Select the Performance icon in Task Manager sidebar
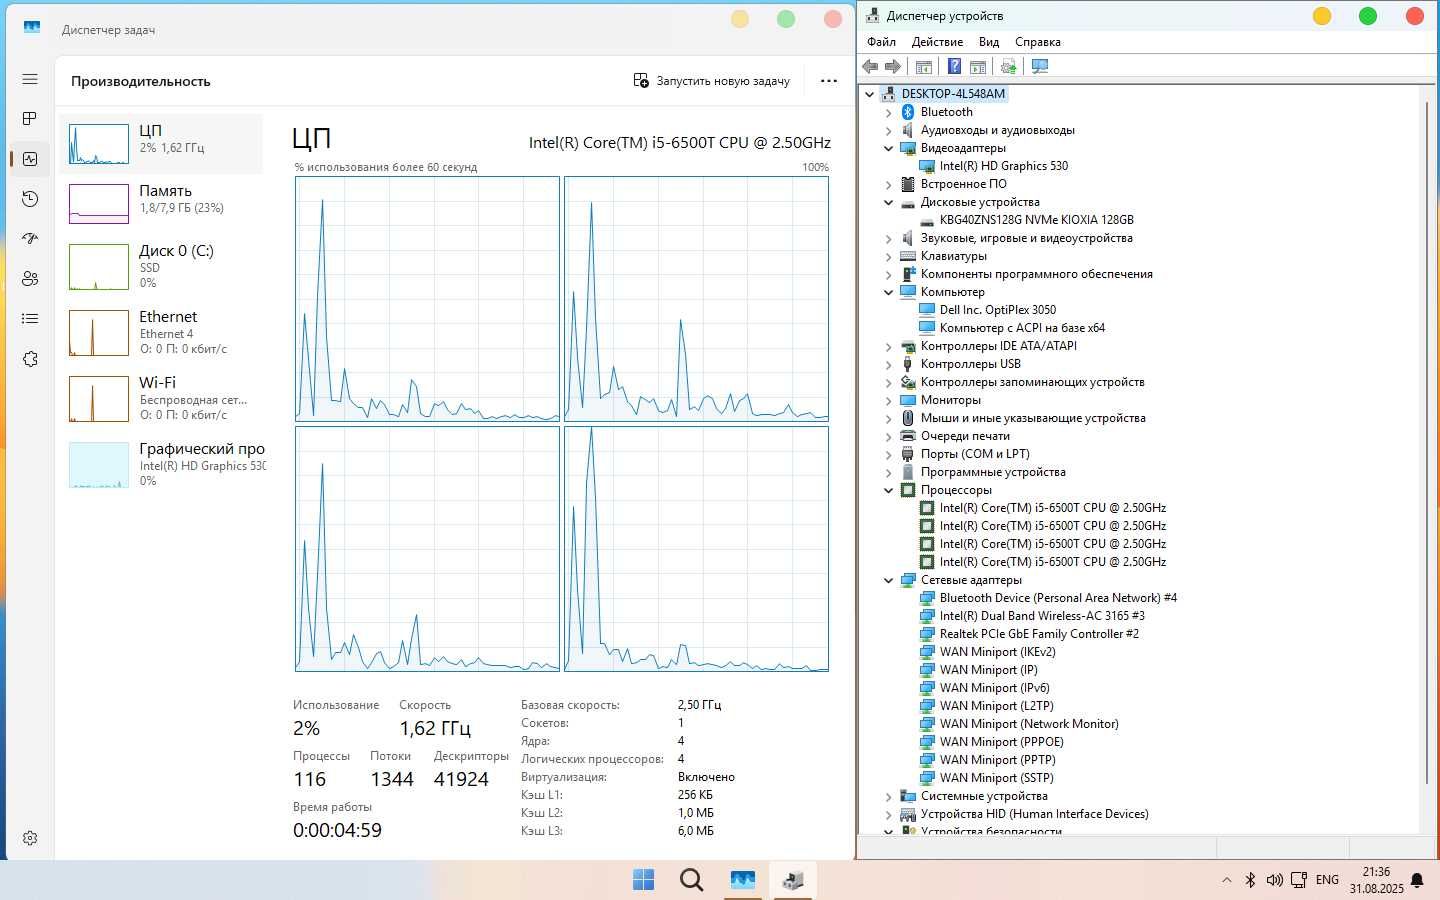 (x=30, y=159)
